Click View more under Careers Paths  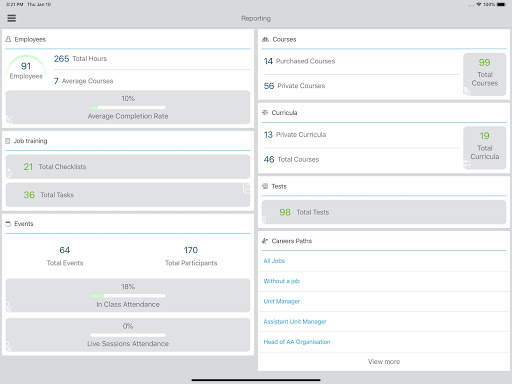point(384,361)
